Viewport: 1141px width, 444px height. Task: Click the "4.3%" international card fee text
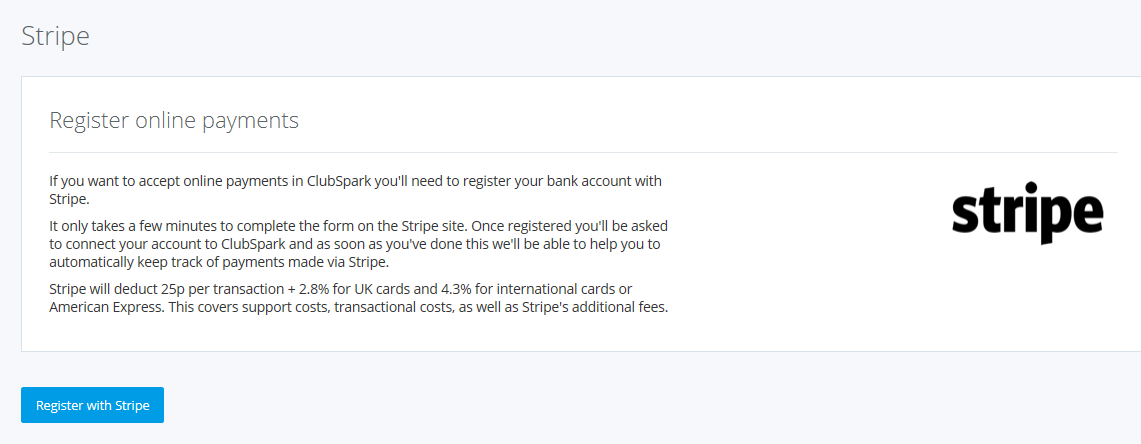pos(446,289)
